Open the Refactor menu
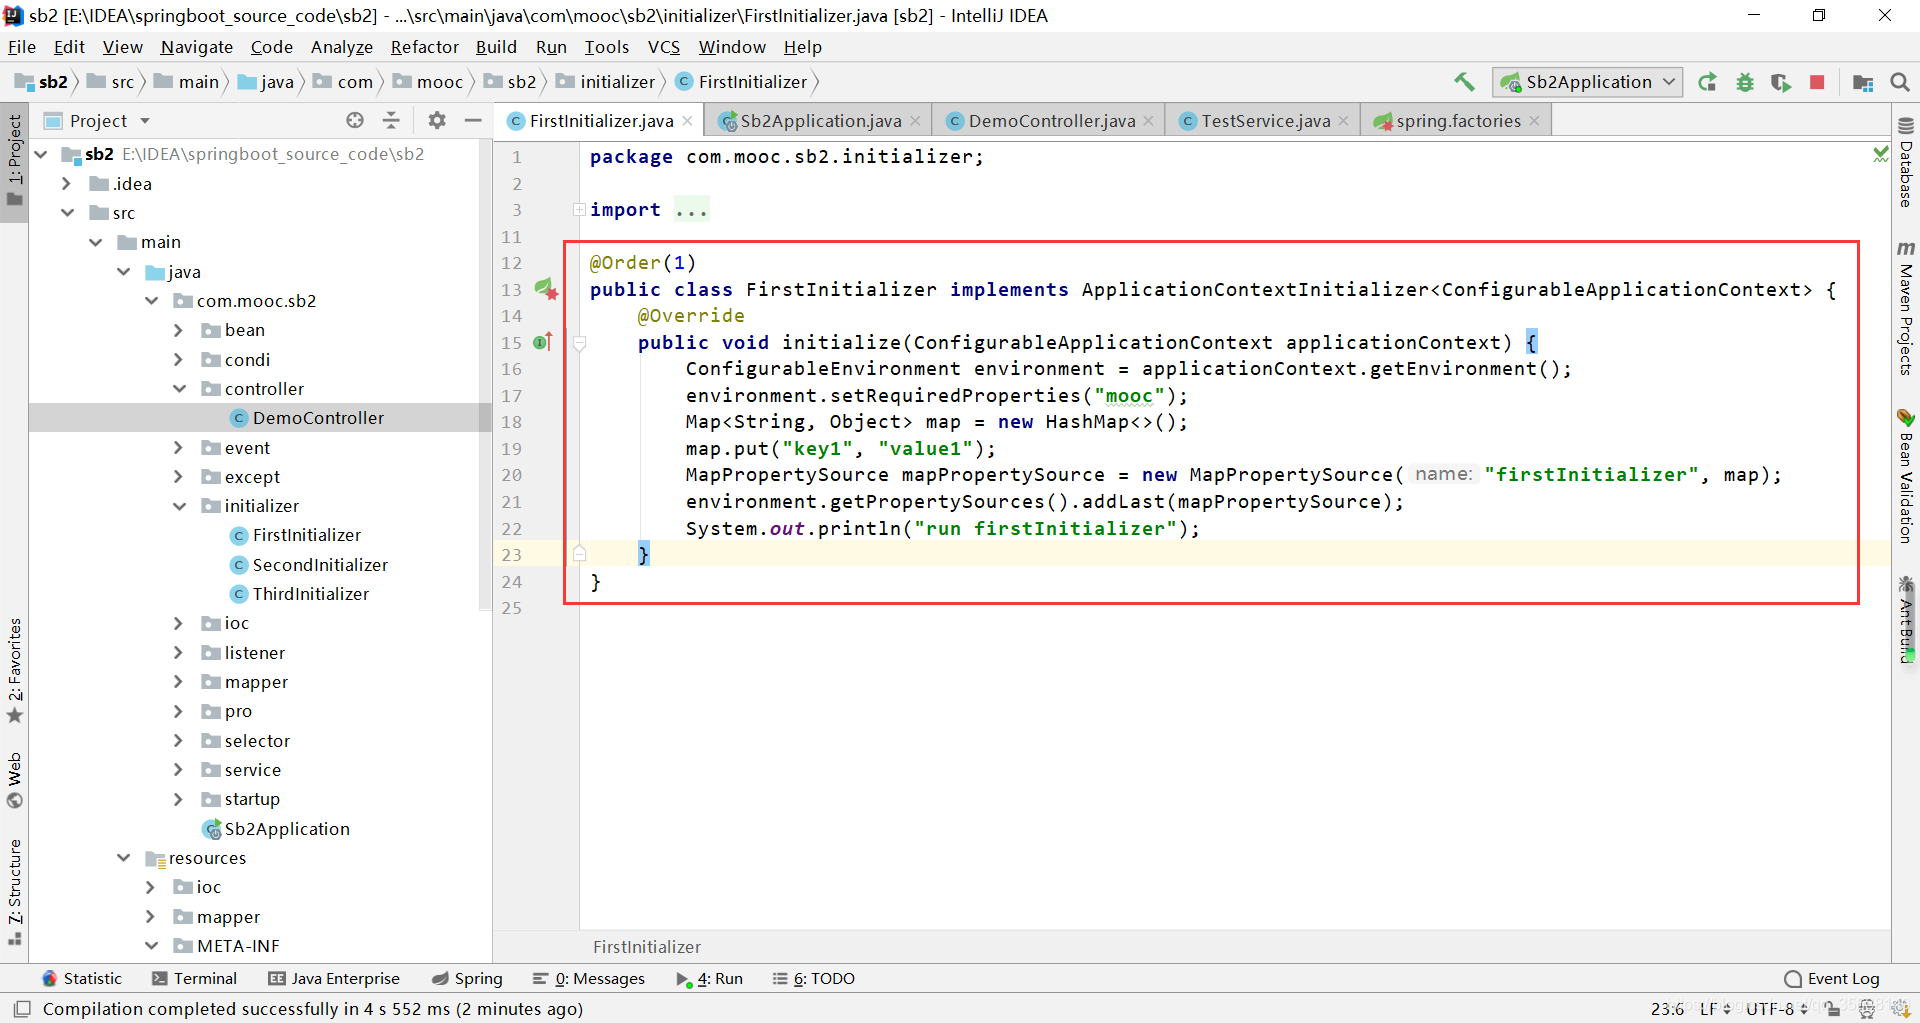This screenshot has height=1023, width=1920. pos(424,47)
